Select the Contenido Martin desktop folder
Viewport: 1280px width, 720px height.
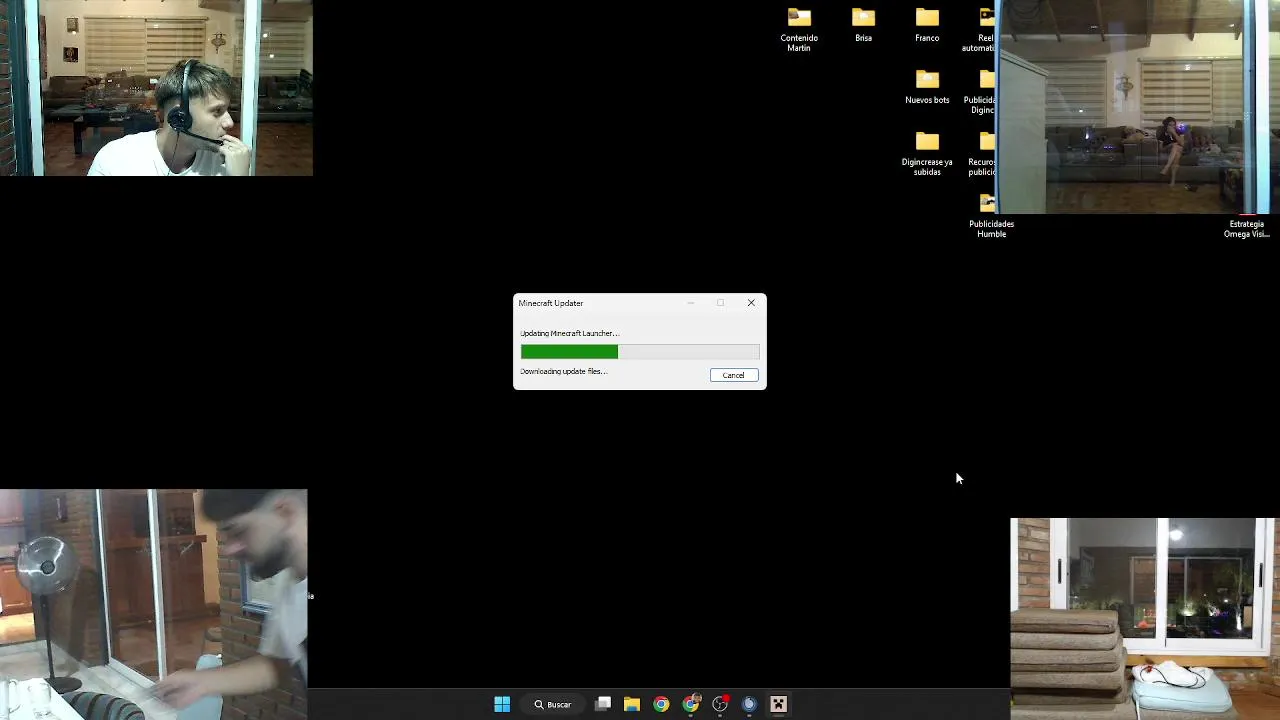[799, 30]
